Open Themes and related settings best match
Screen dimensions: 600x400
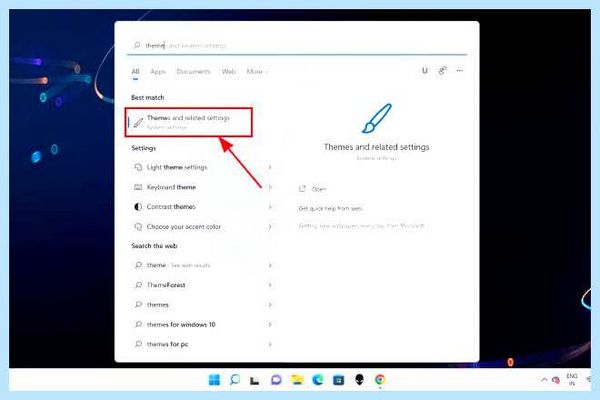(x=189, y=122)
